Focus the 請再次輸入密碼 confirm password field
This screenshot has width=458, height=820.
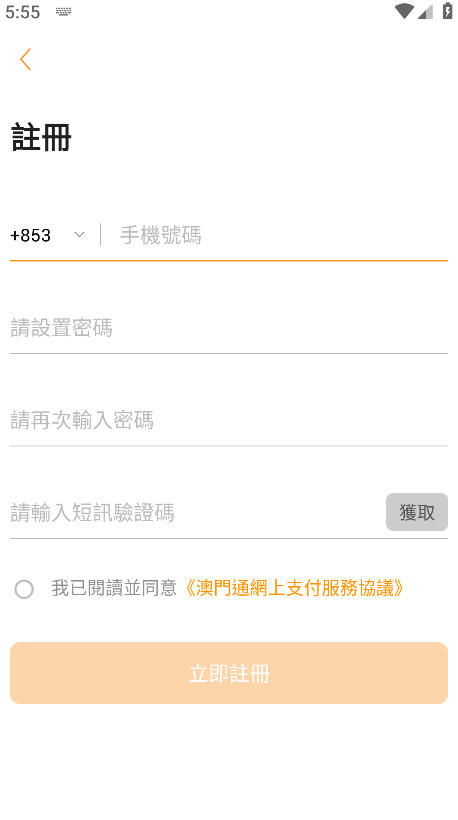tap(229, 420)
